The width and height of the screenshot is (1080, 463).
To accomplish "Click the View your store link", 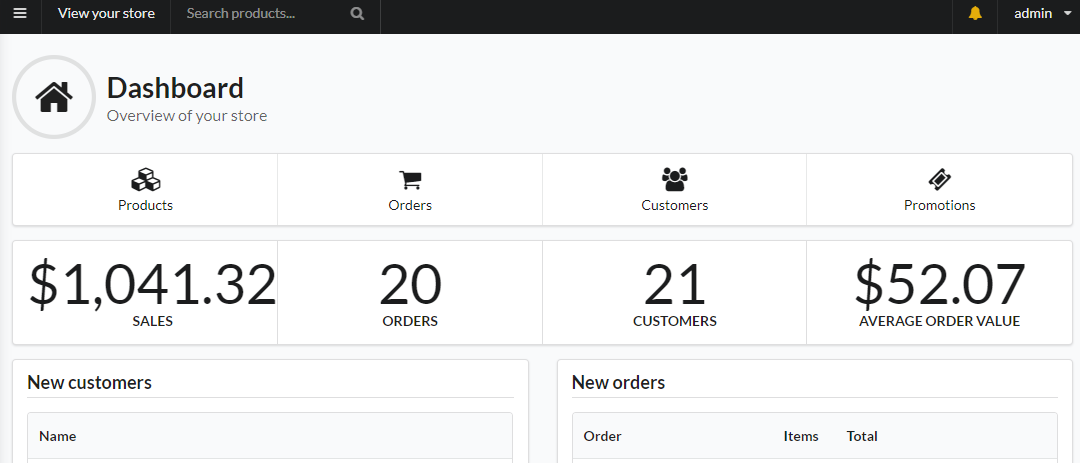I will 106,13.
